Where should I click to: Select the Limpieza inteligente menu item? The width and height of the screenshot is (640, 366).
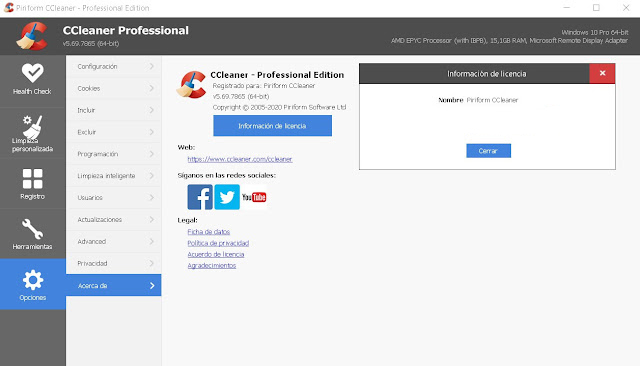113,176
